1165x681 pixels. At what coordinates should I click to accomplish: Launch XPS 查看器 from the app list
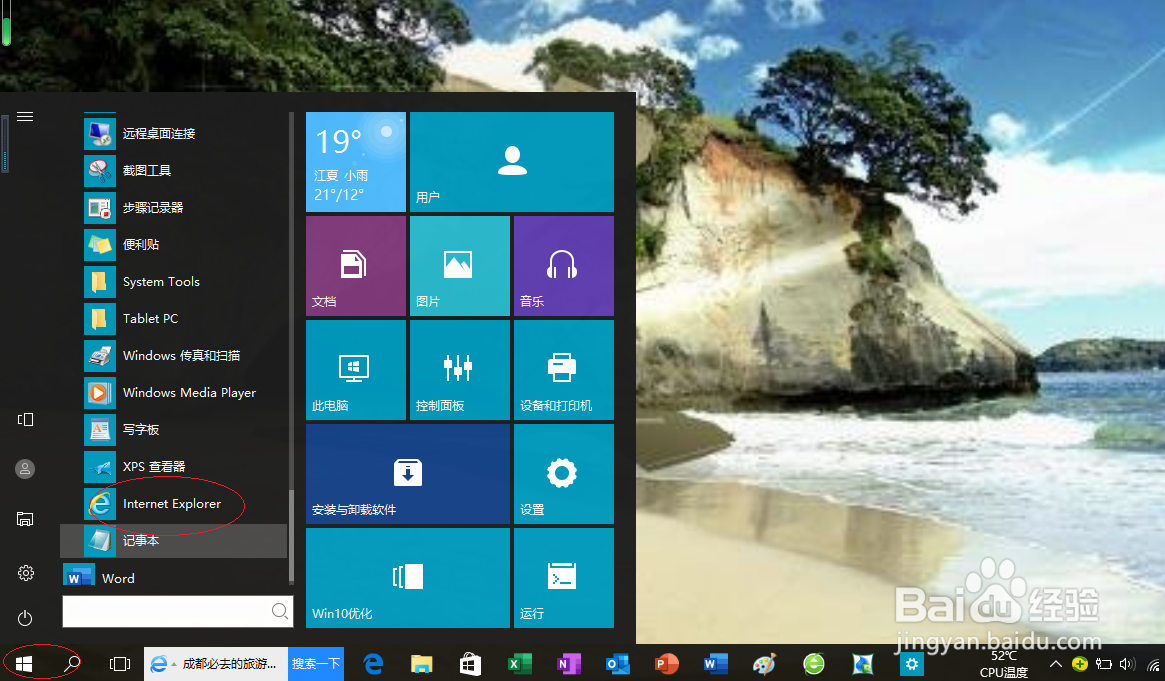tap(175, 466)
